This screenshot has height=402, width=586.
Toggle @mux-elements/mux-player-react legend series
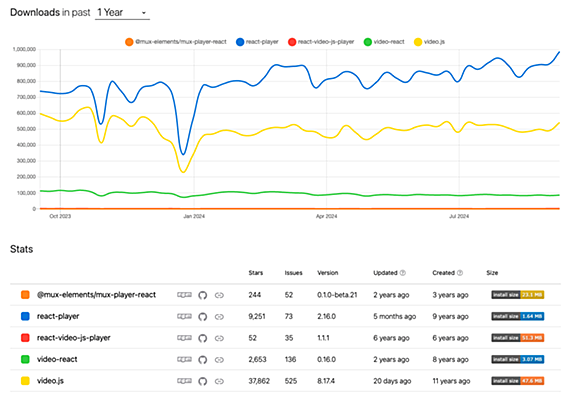point(176,42)
